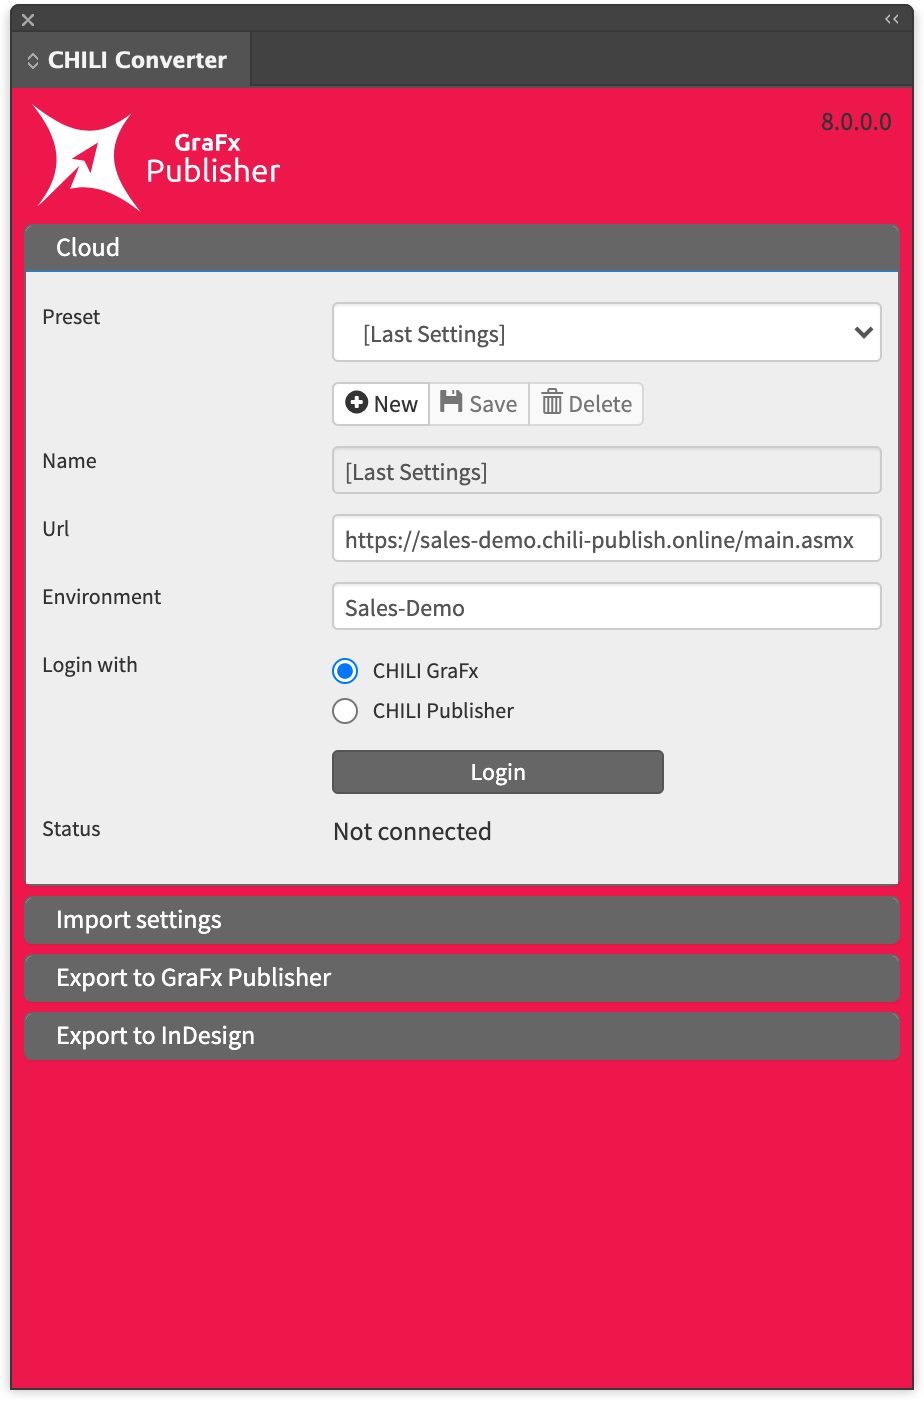Screen dimensions: 924x1404
Task: Create a New preset
Action: point(381,404)
